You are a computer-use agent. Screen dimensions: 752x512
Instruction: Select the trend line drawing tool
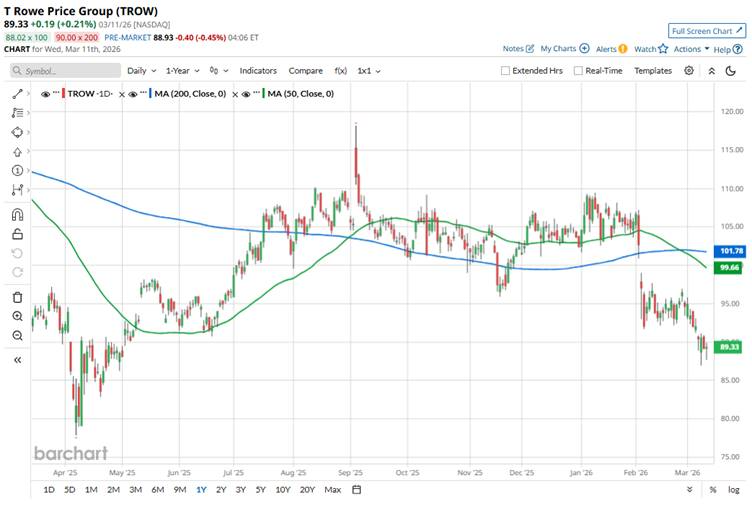click(x=17, y=93)
